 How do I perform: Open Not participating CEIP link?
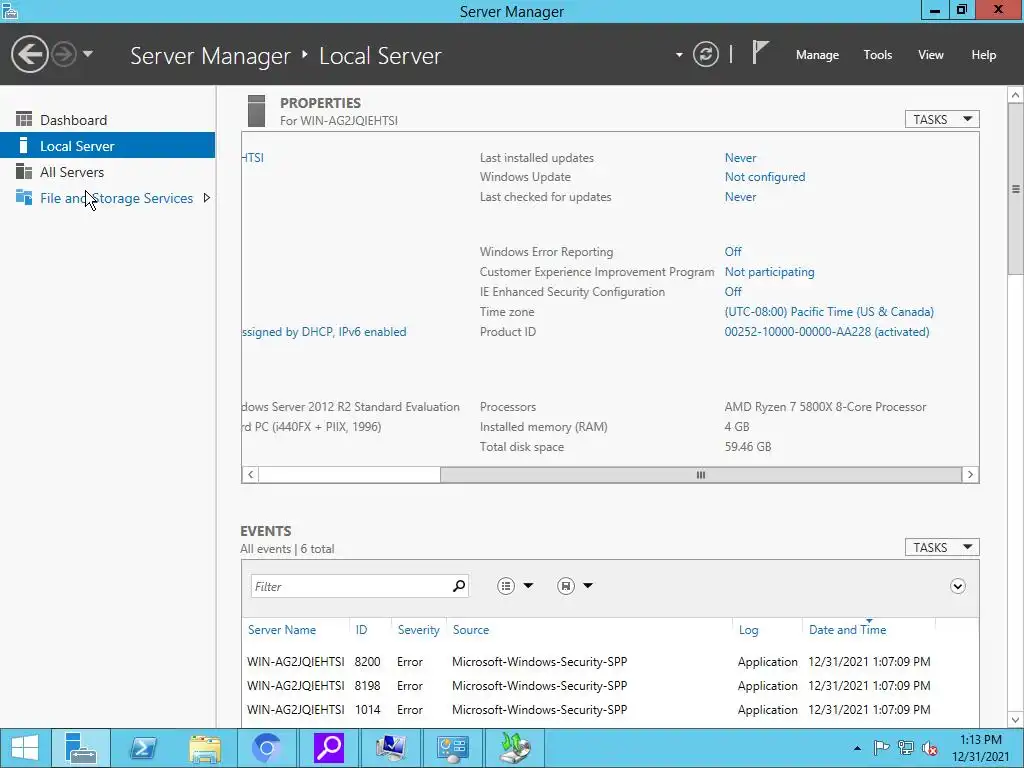tap(769, 272)
